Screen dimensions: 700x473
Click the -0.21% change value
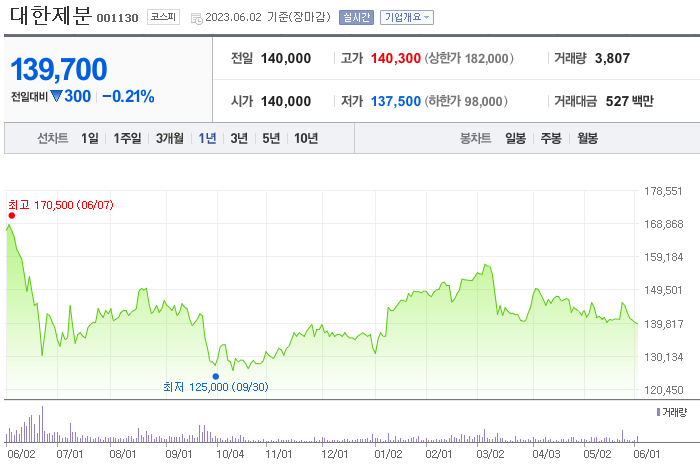[x=129, y=96]
